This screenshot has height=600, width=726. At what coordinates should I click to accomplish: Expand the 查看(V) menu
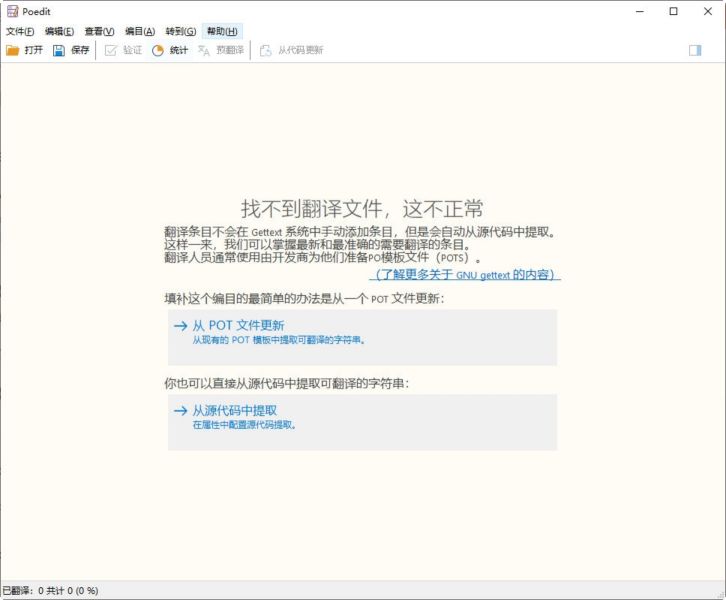[99, 31]
